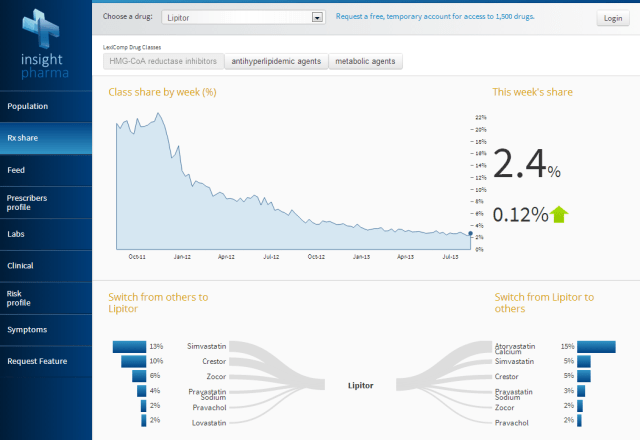This screenshot has height=440, width=640.
Task: Click the Lipitor drug selection field
Action: [243, 17]
